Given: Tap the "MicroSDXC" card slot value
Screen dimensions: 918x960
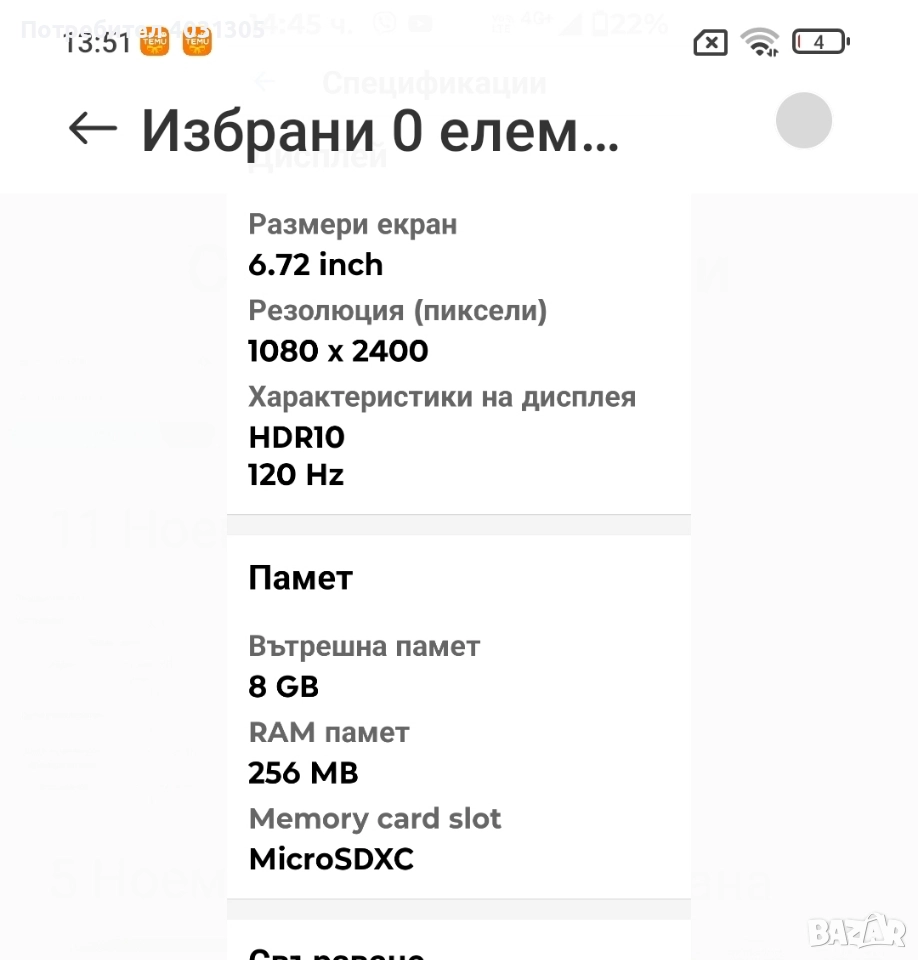Looking at the screenshot, I should 331,859.
